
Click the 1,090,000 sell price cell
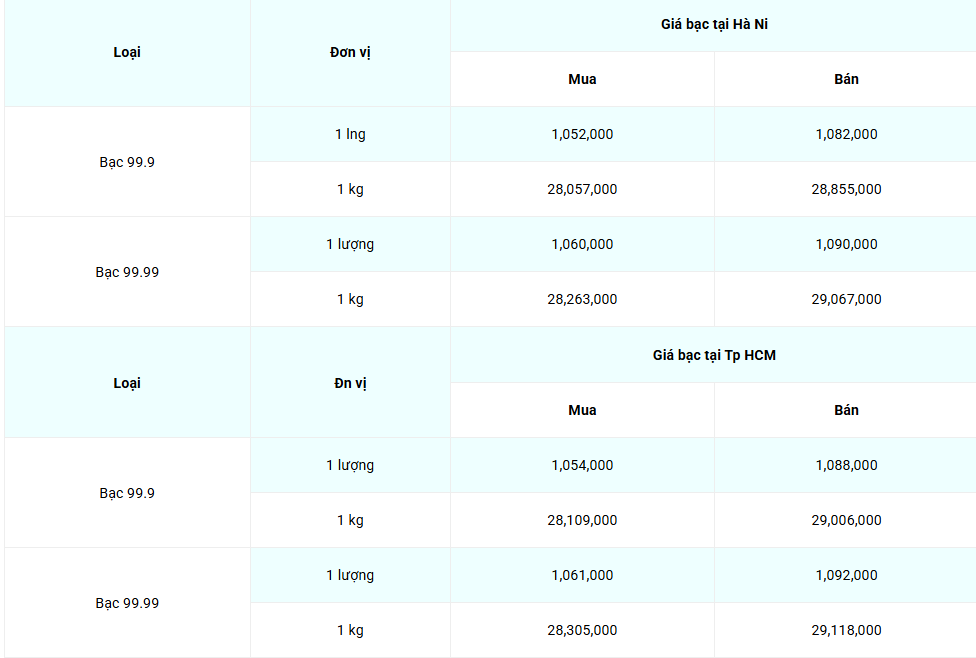tap(846, 244)
